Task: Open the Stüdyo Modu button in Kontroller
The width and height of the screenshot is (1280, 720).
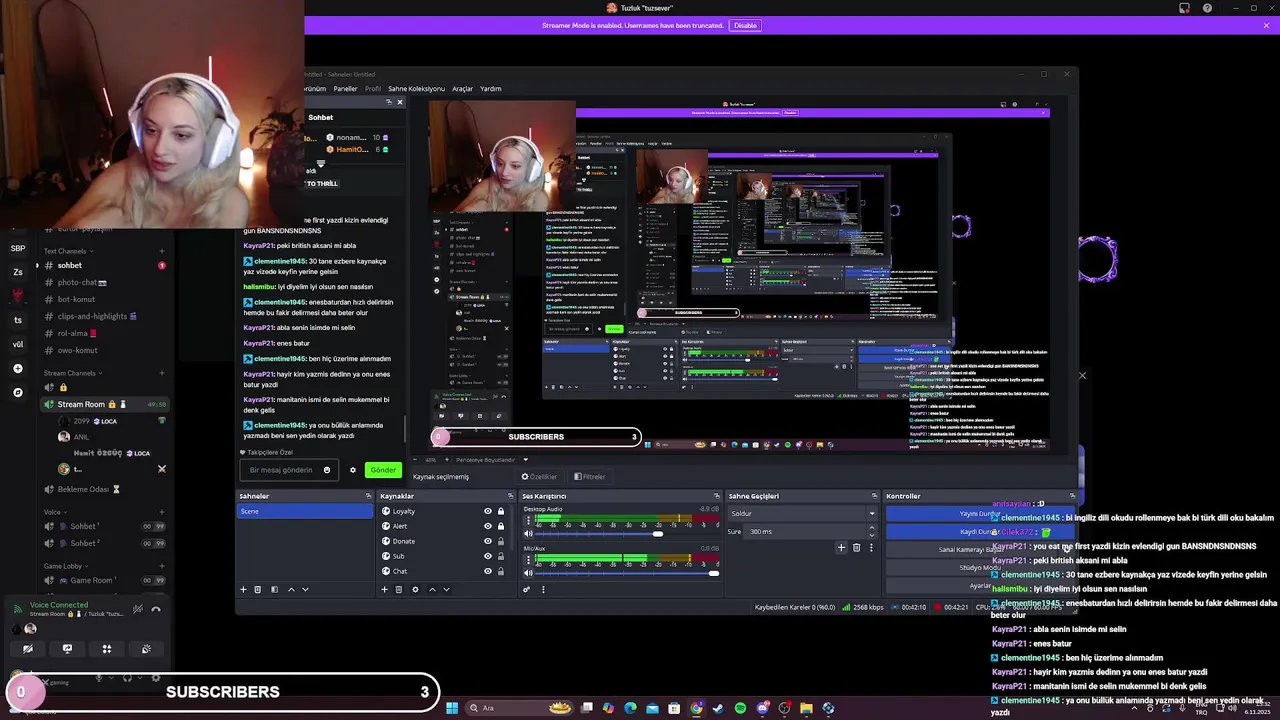Action: [x=979, y=568]
